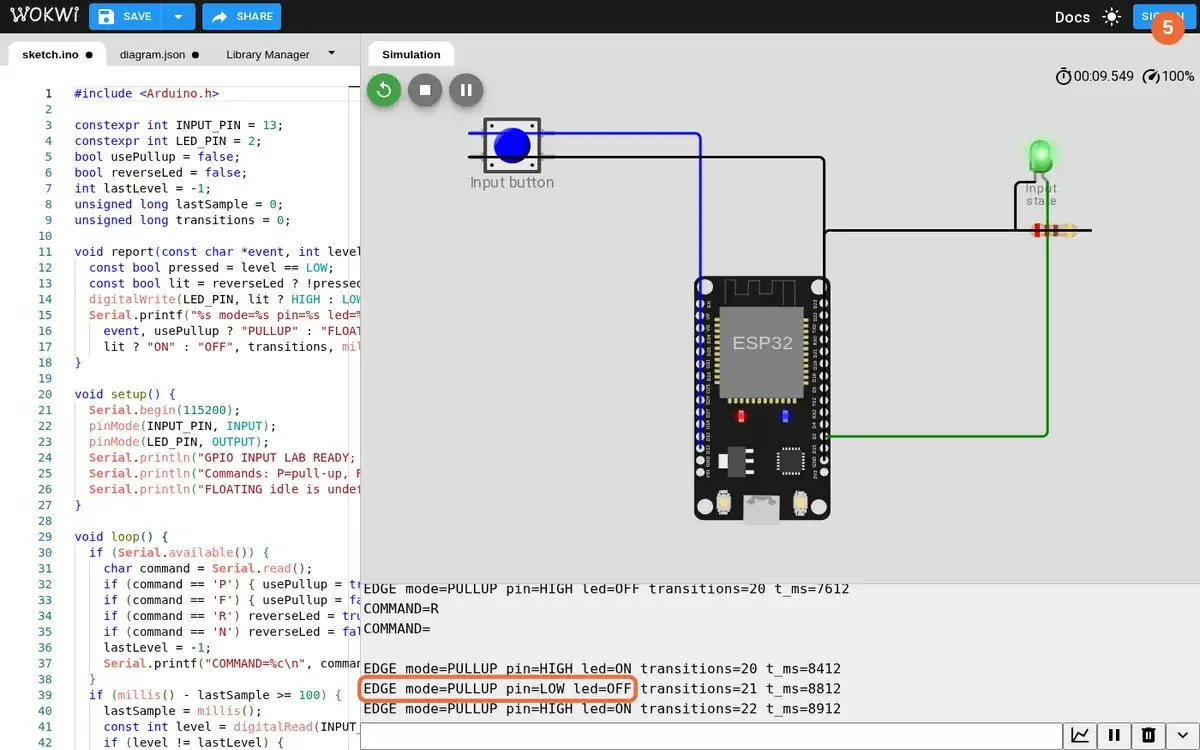Switch to the diagram.json tab
The width and height of the screenshot is (1200, 750).
(158, 55)
